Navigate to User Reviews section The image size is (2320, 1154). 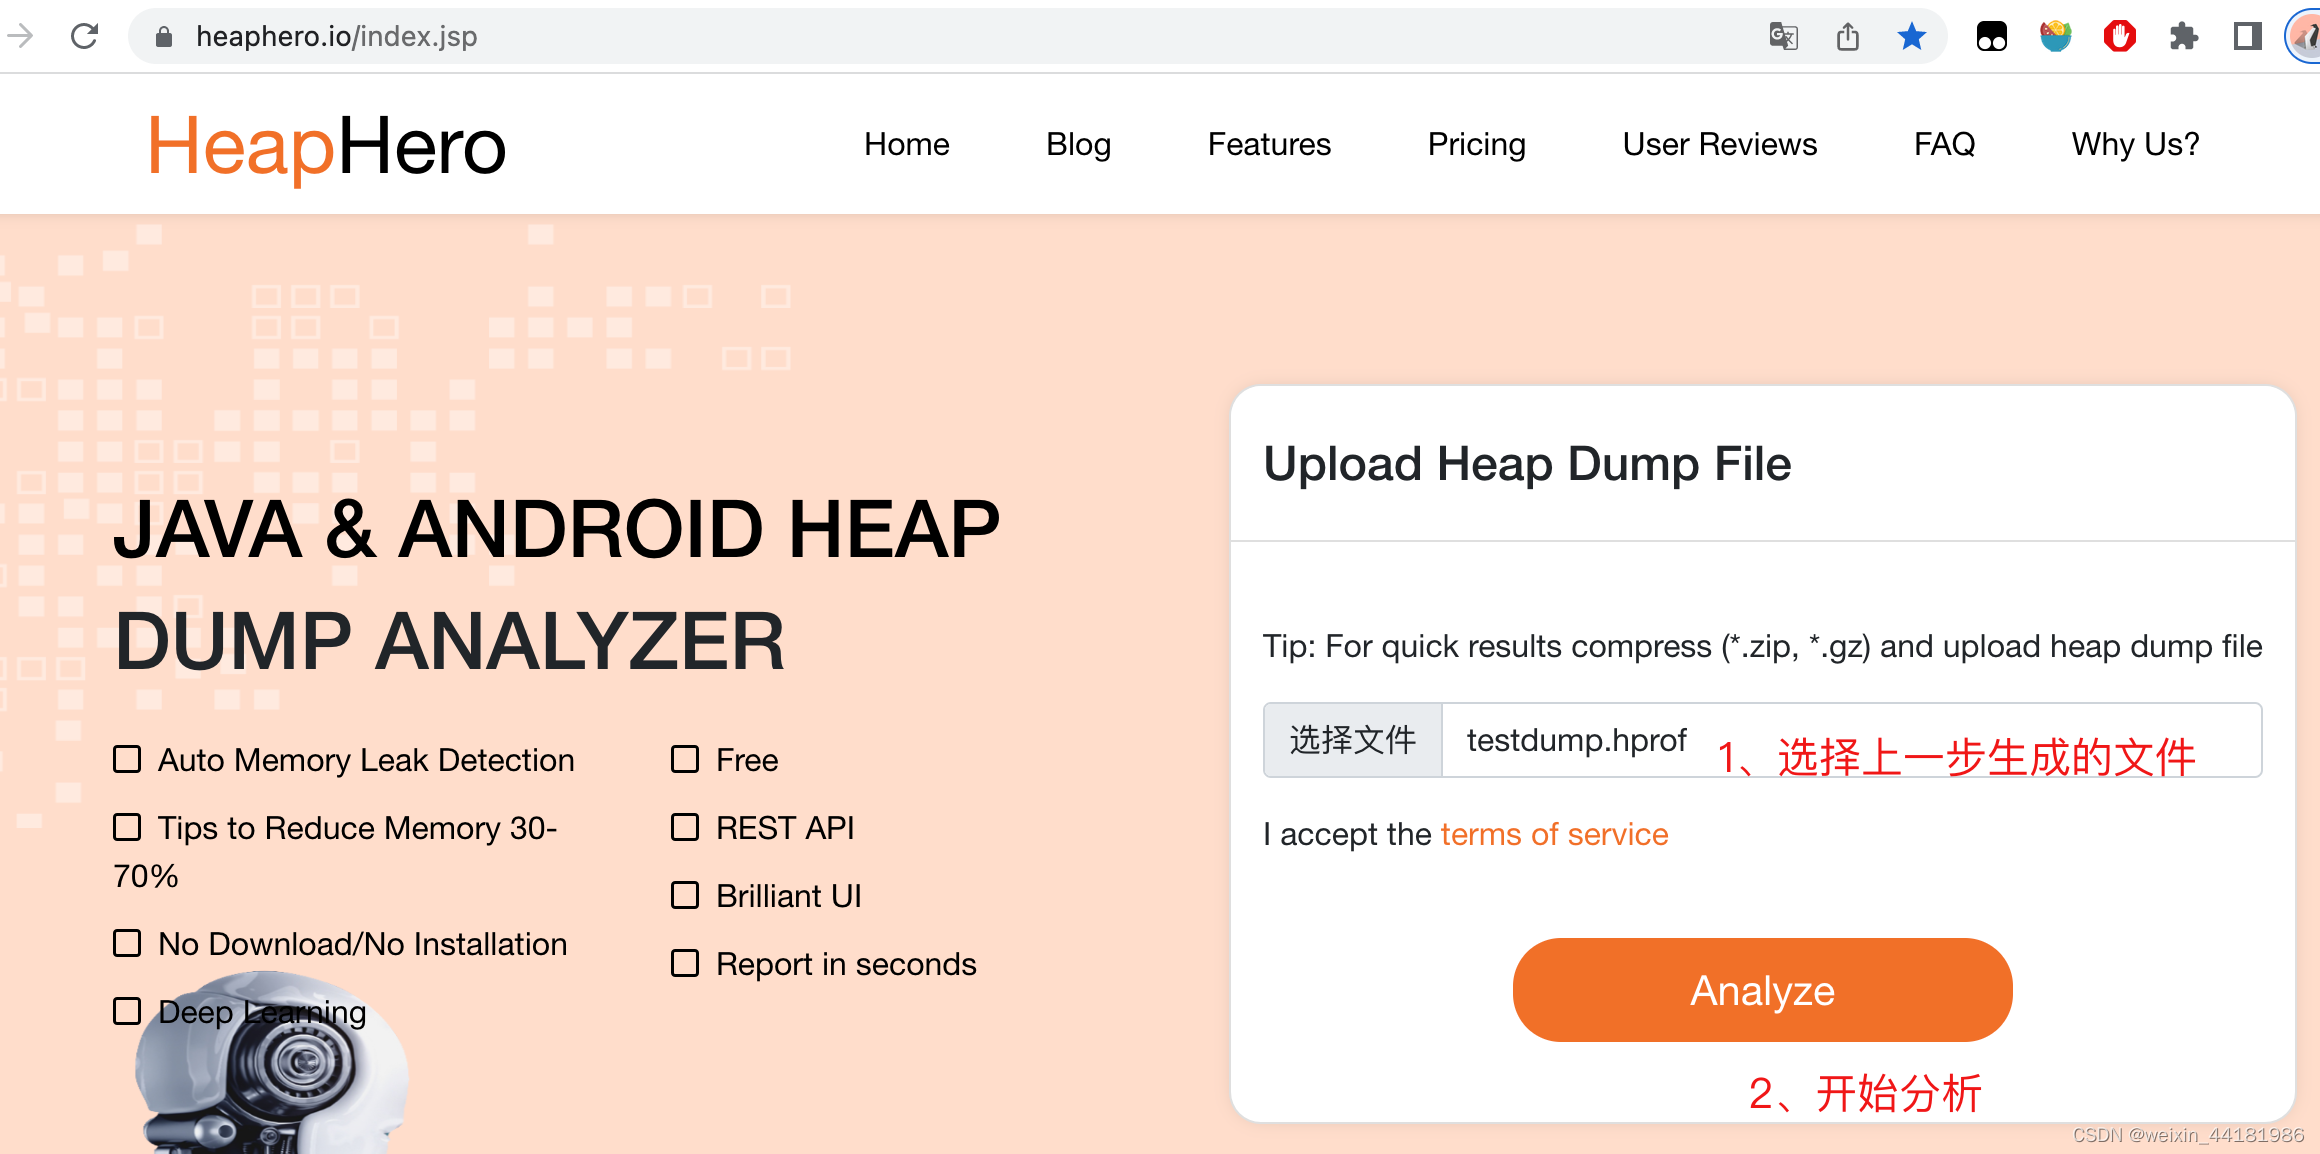click(1719, 144)
